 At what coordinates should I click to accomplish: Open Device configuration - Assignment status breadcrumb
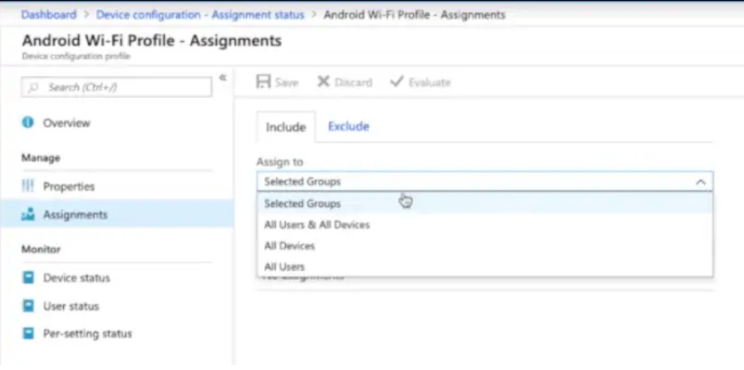[200, 15]
